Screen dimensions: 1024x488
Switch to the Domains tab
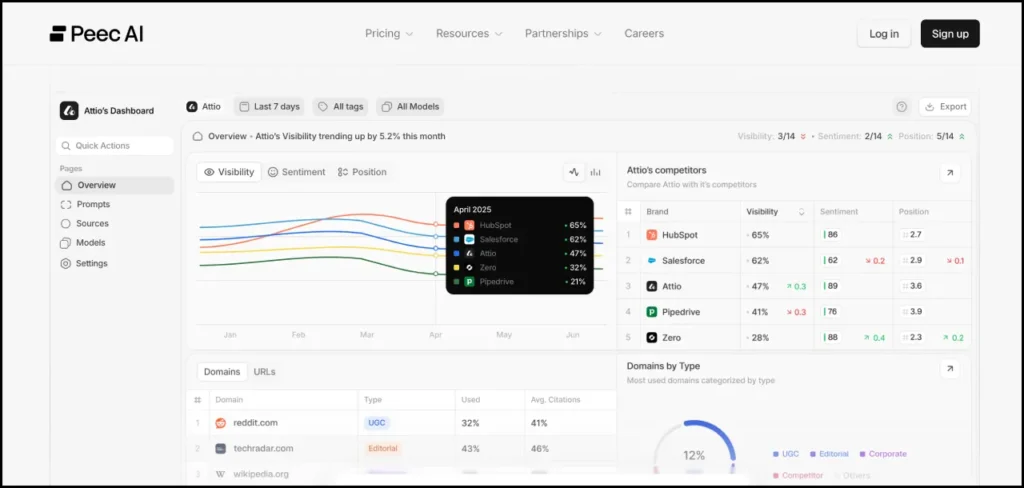pos(222,372)
